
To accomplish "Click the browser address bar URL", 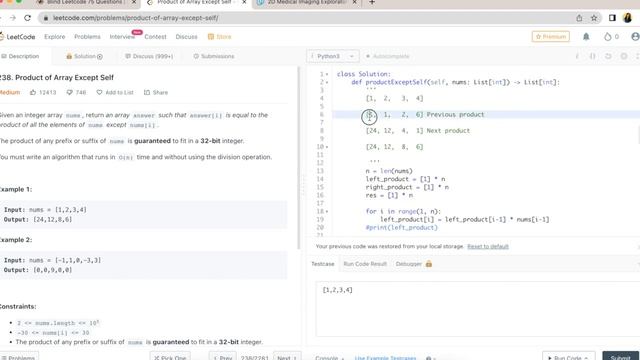I will (x=136, y=18).
